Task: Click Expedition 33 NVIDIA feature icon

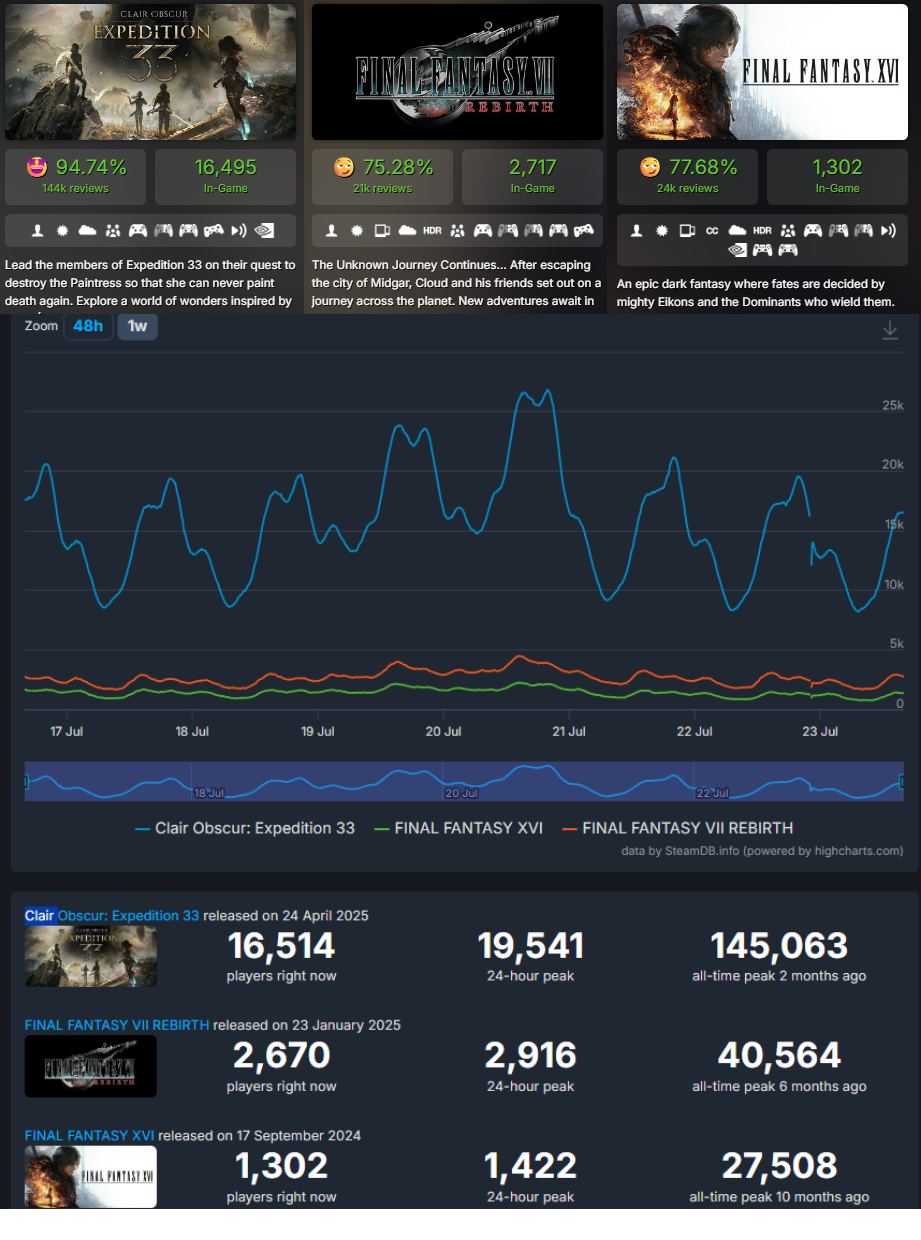Action: point(263,231)
